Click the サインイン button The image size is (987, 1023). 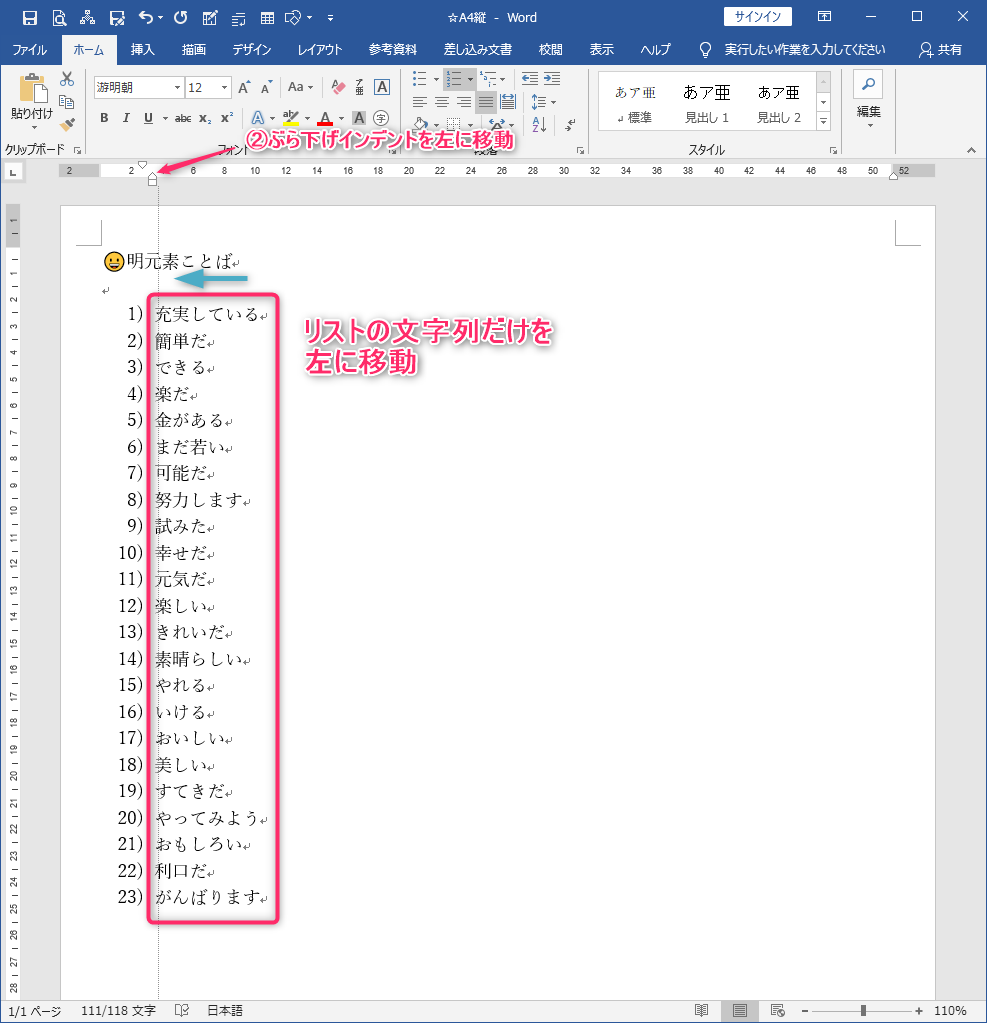coord(757,17)
